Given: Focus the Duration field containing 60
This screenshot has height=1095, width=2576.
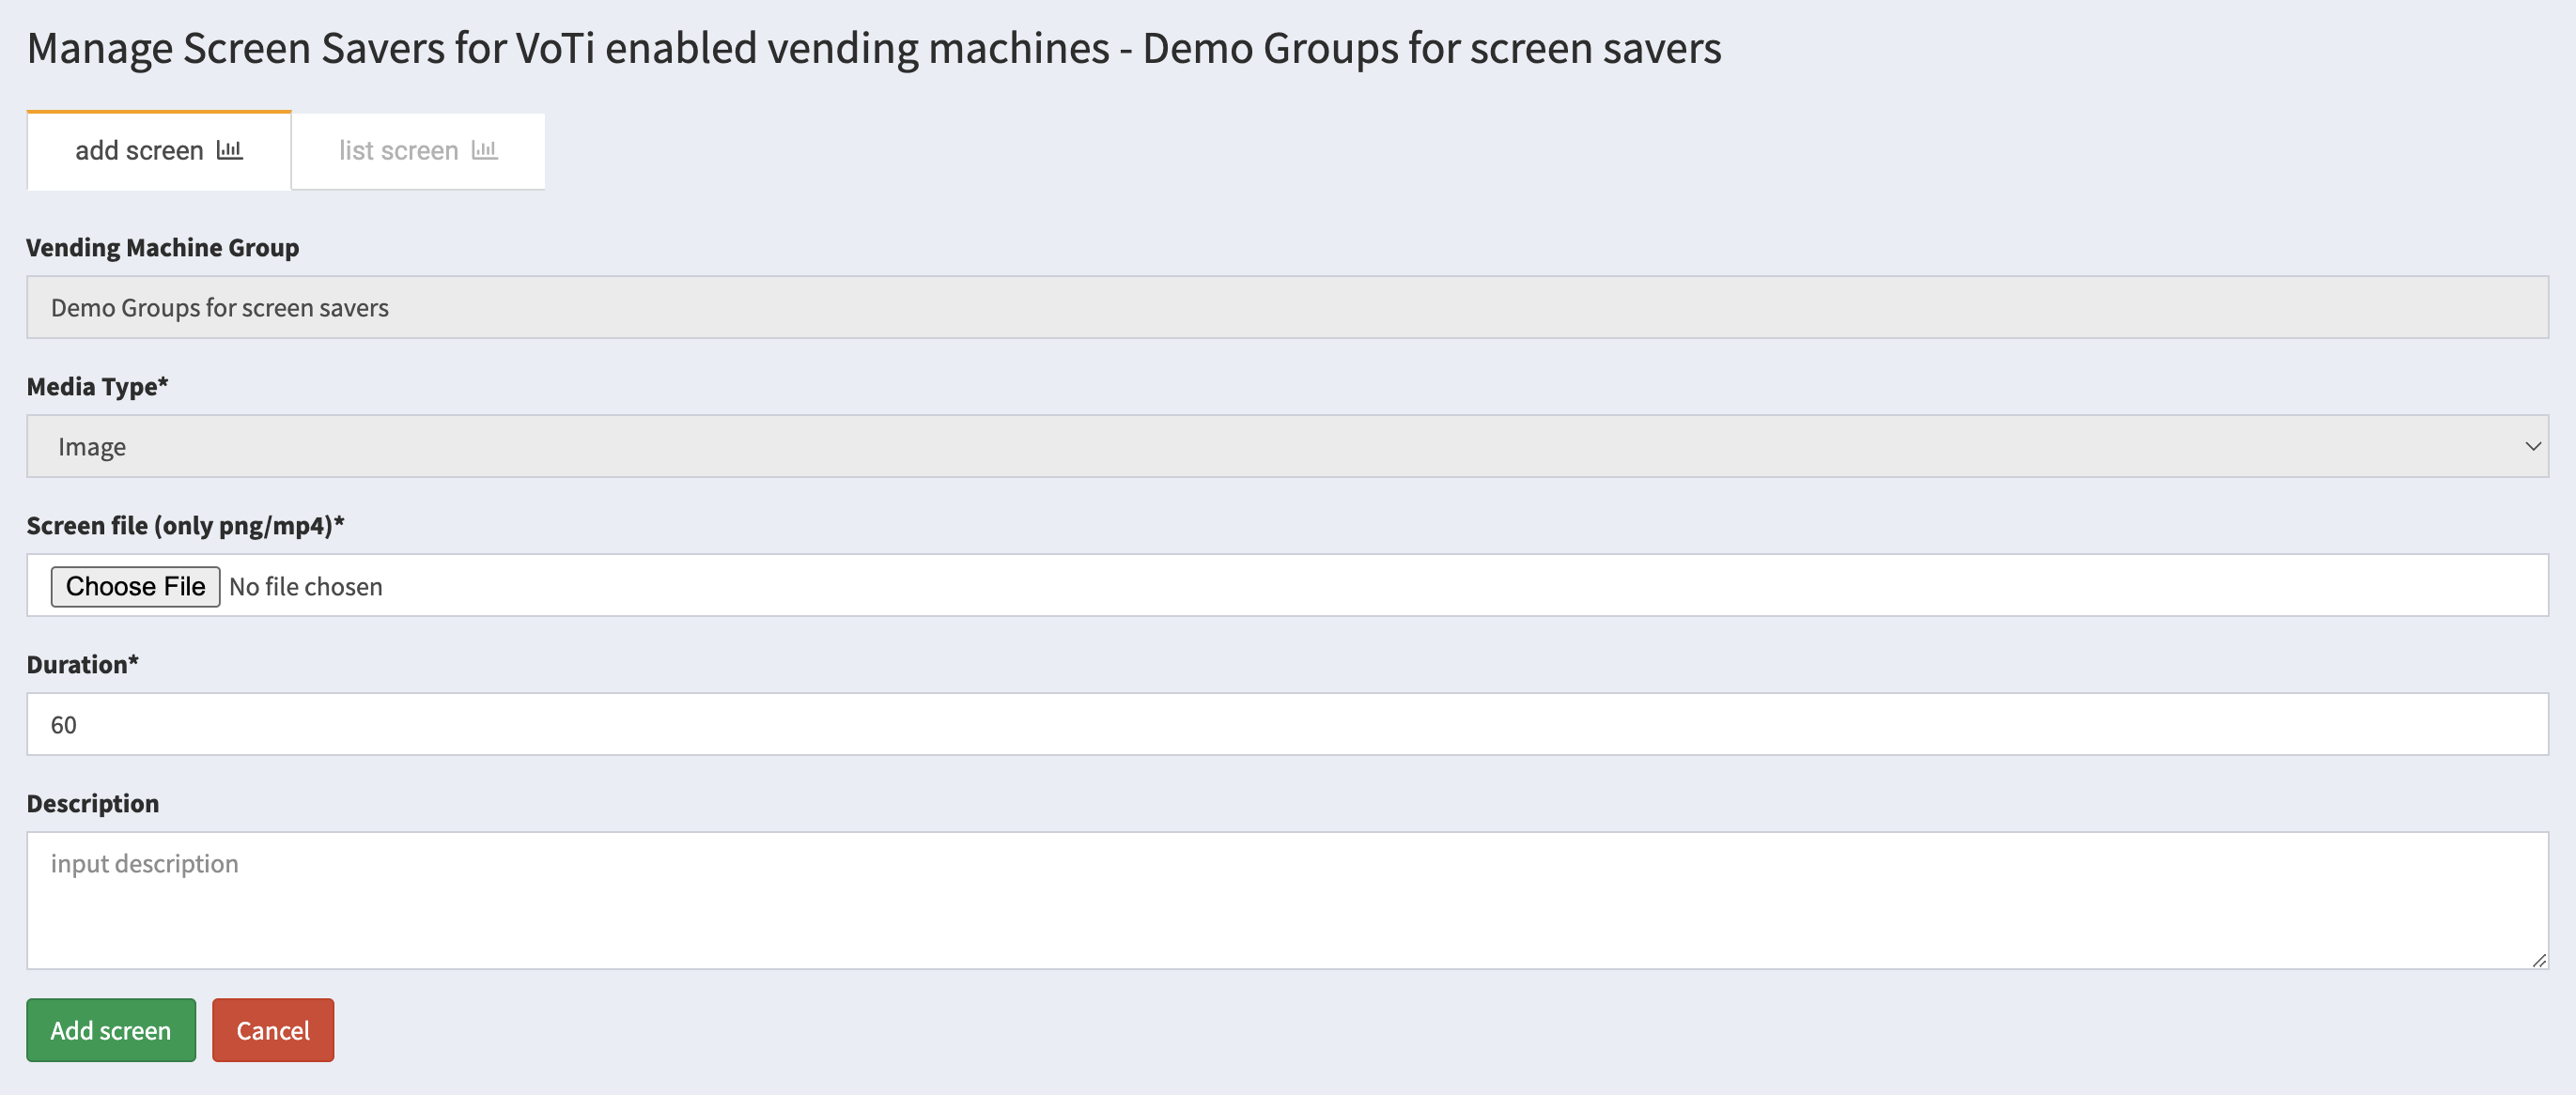Looking at the screenshot, I should 1286,724.
